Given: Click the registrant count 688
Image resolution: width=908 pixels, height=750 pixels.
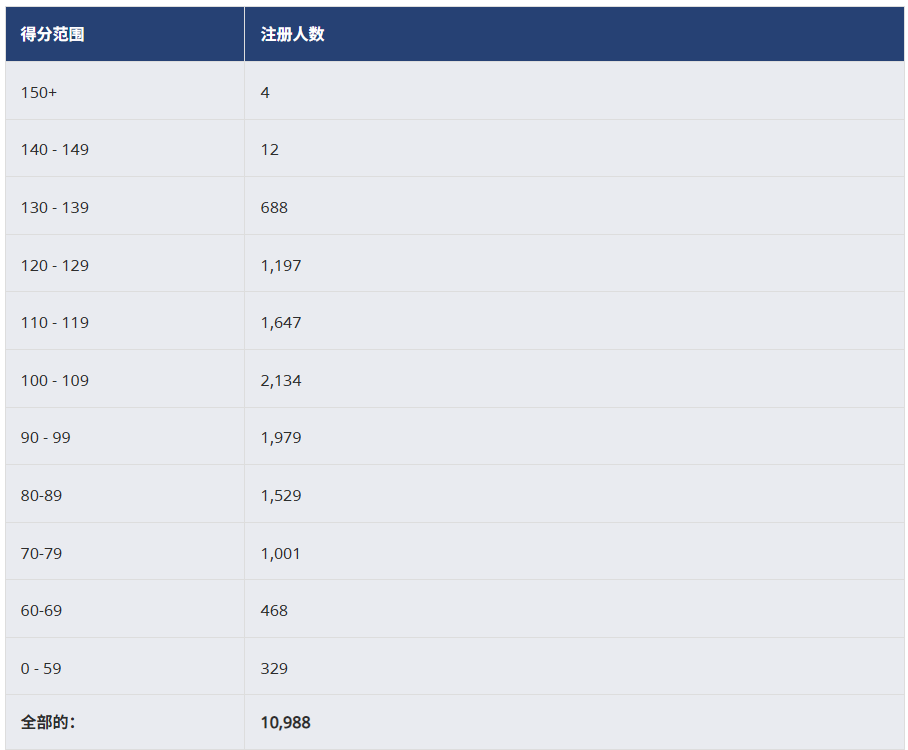Looking at the screenshot, I should point(274,207).
